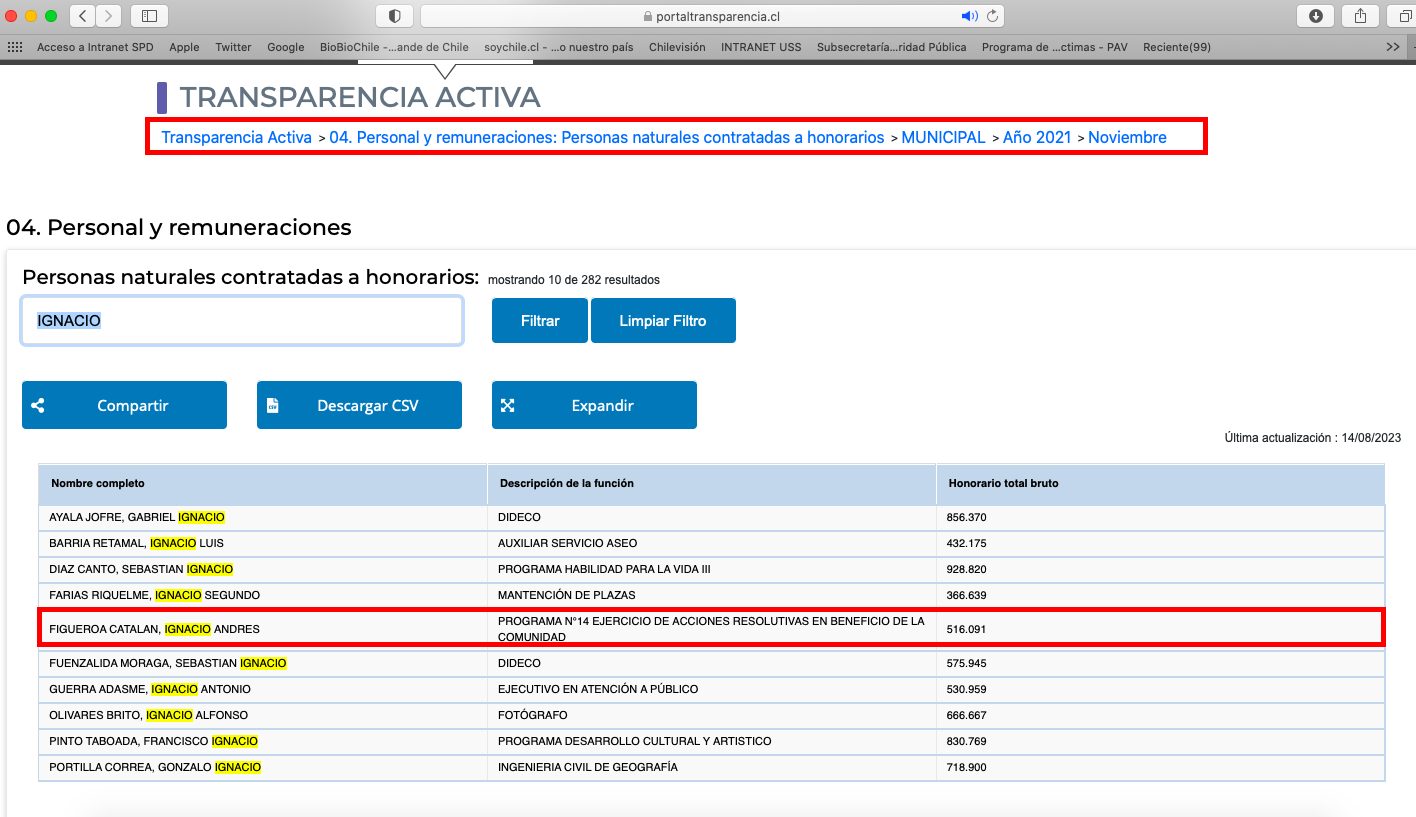
Task: Mute tab audio speaker icon
Action: (969, 16)
